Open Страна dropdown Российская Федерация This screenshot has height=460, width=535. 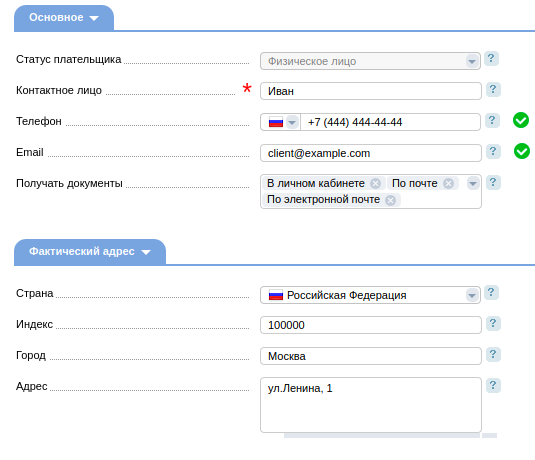(x=371, y=295)
